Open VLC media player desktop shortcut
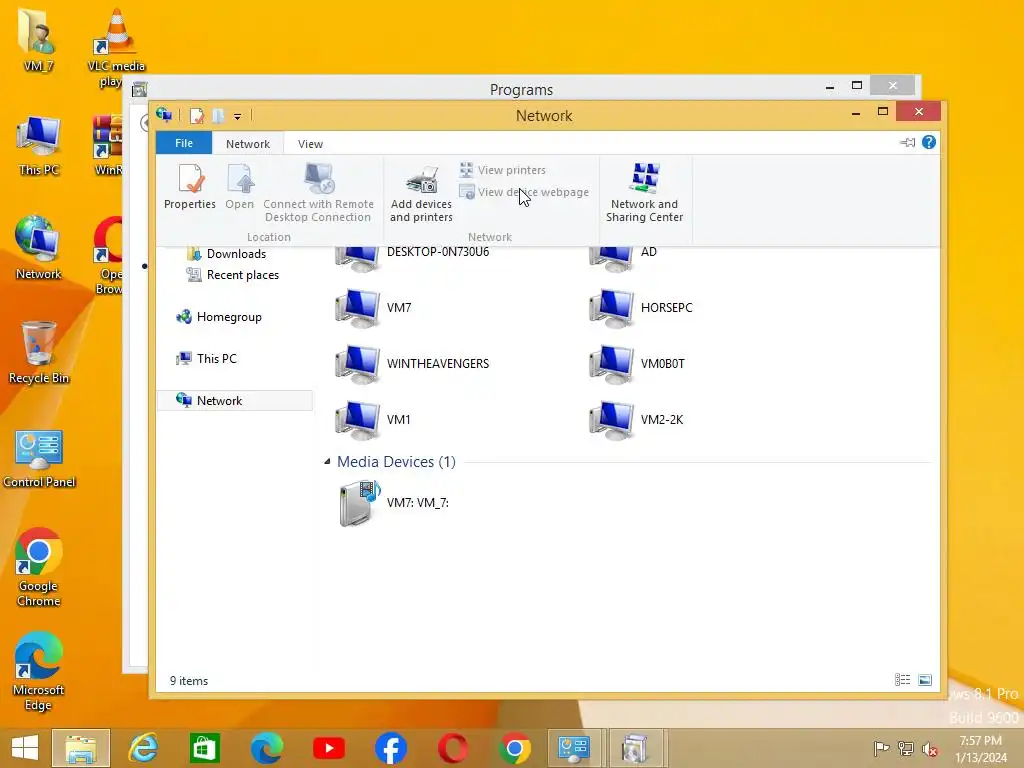This screenshot has width=1024, height=768. coord(115,47)
